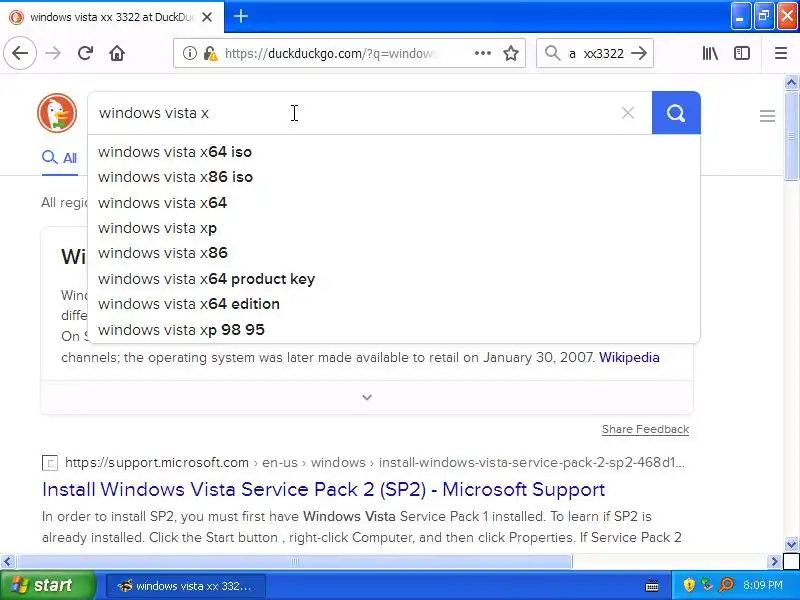Image resolution: width=800 pixels, height=600 pixels.
Task: Open 'Install Windows Vista Service Pack 2' result
Action: pos(323,489)
